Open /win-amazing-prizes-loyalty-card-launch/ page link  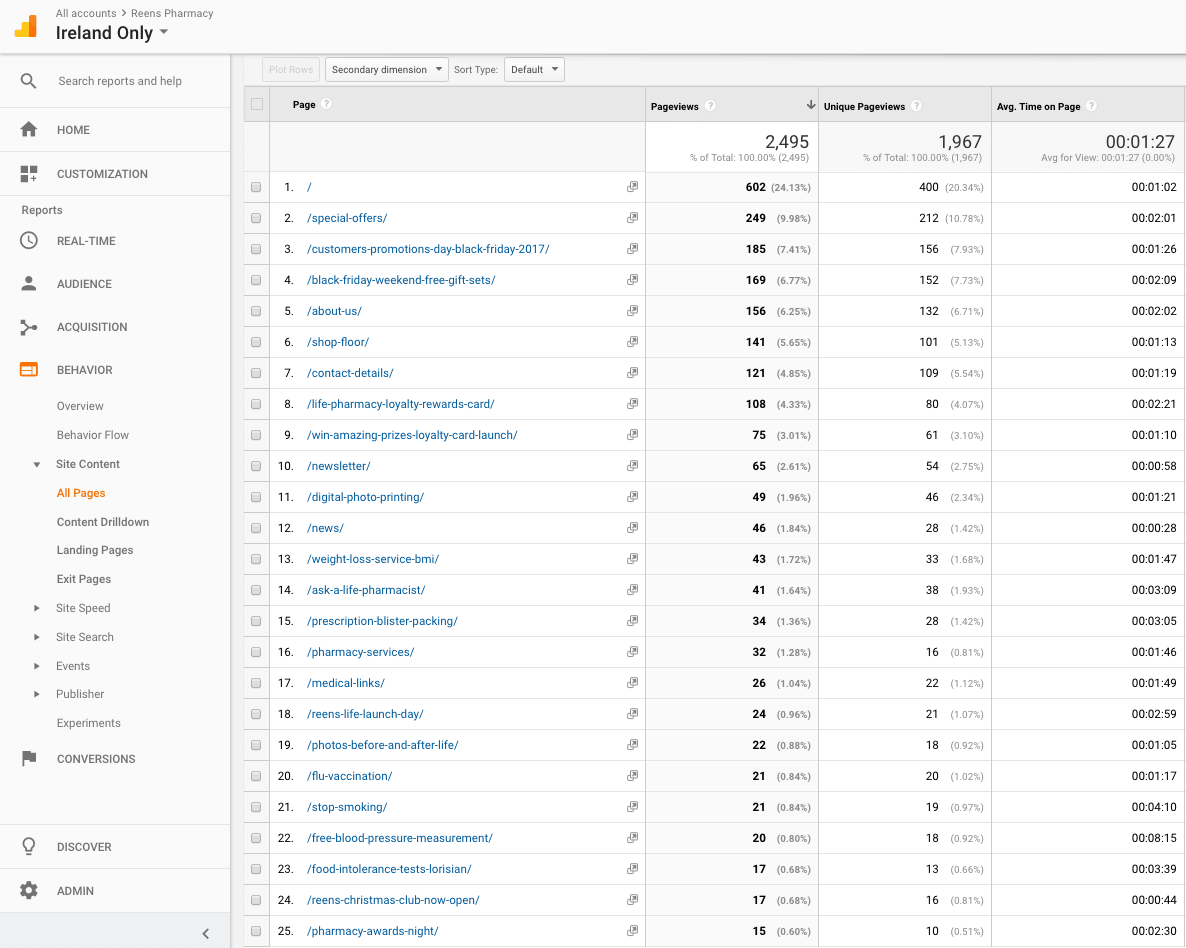(x=412, y=435)
